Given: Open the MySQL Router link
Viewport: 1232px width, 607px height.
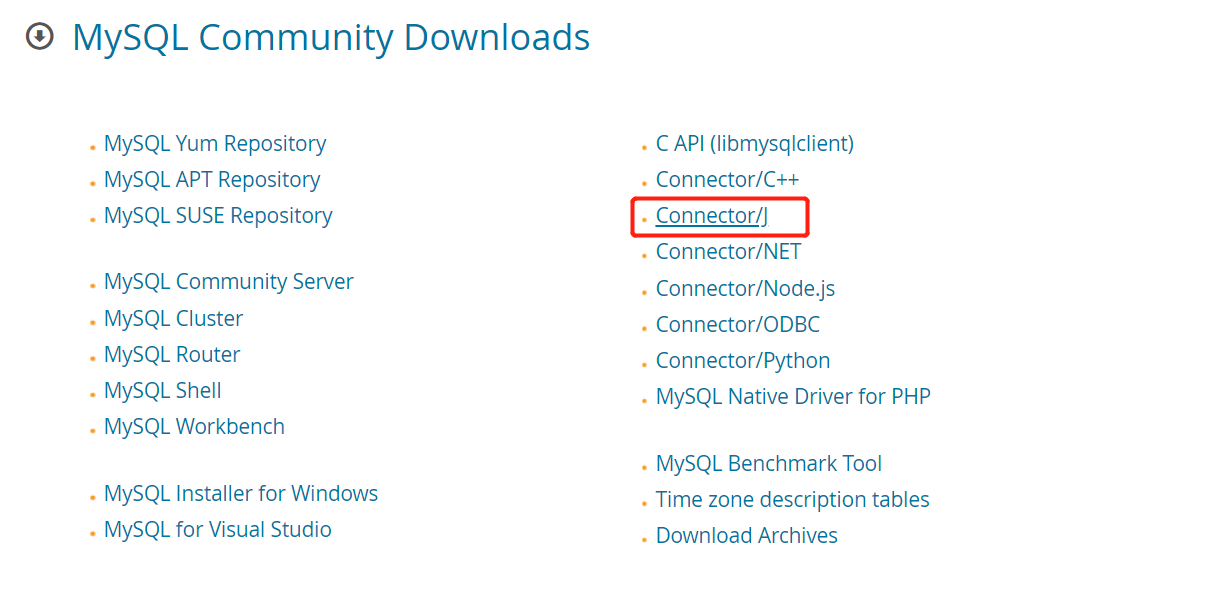Looking at the screenshot, I should (172, 355).
